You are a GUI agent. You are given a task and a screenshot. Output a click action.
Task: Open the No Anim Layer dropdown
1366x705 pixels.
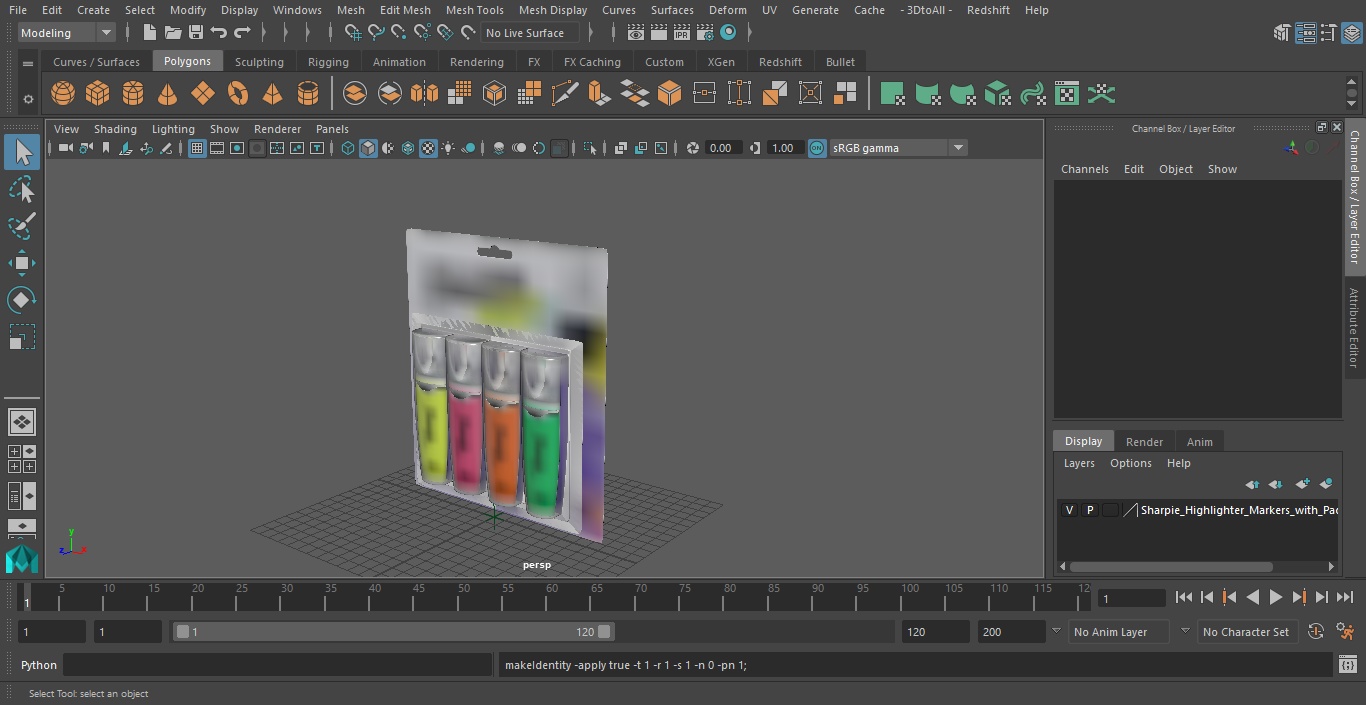(1118, 632)
